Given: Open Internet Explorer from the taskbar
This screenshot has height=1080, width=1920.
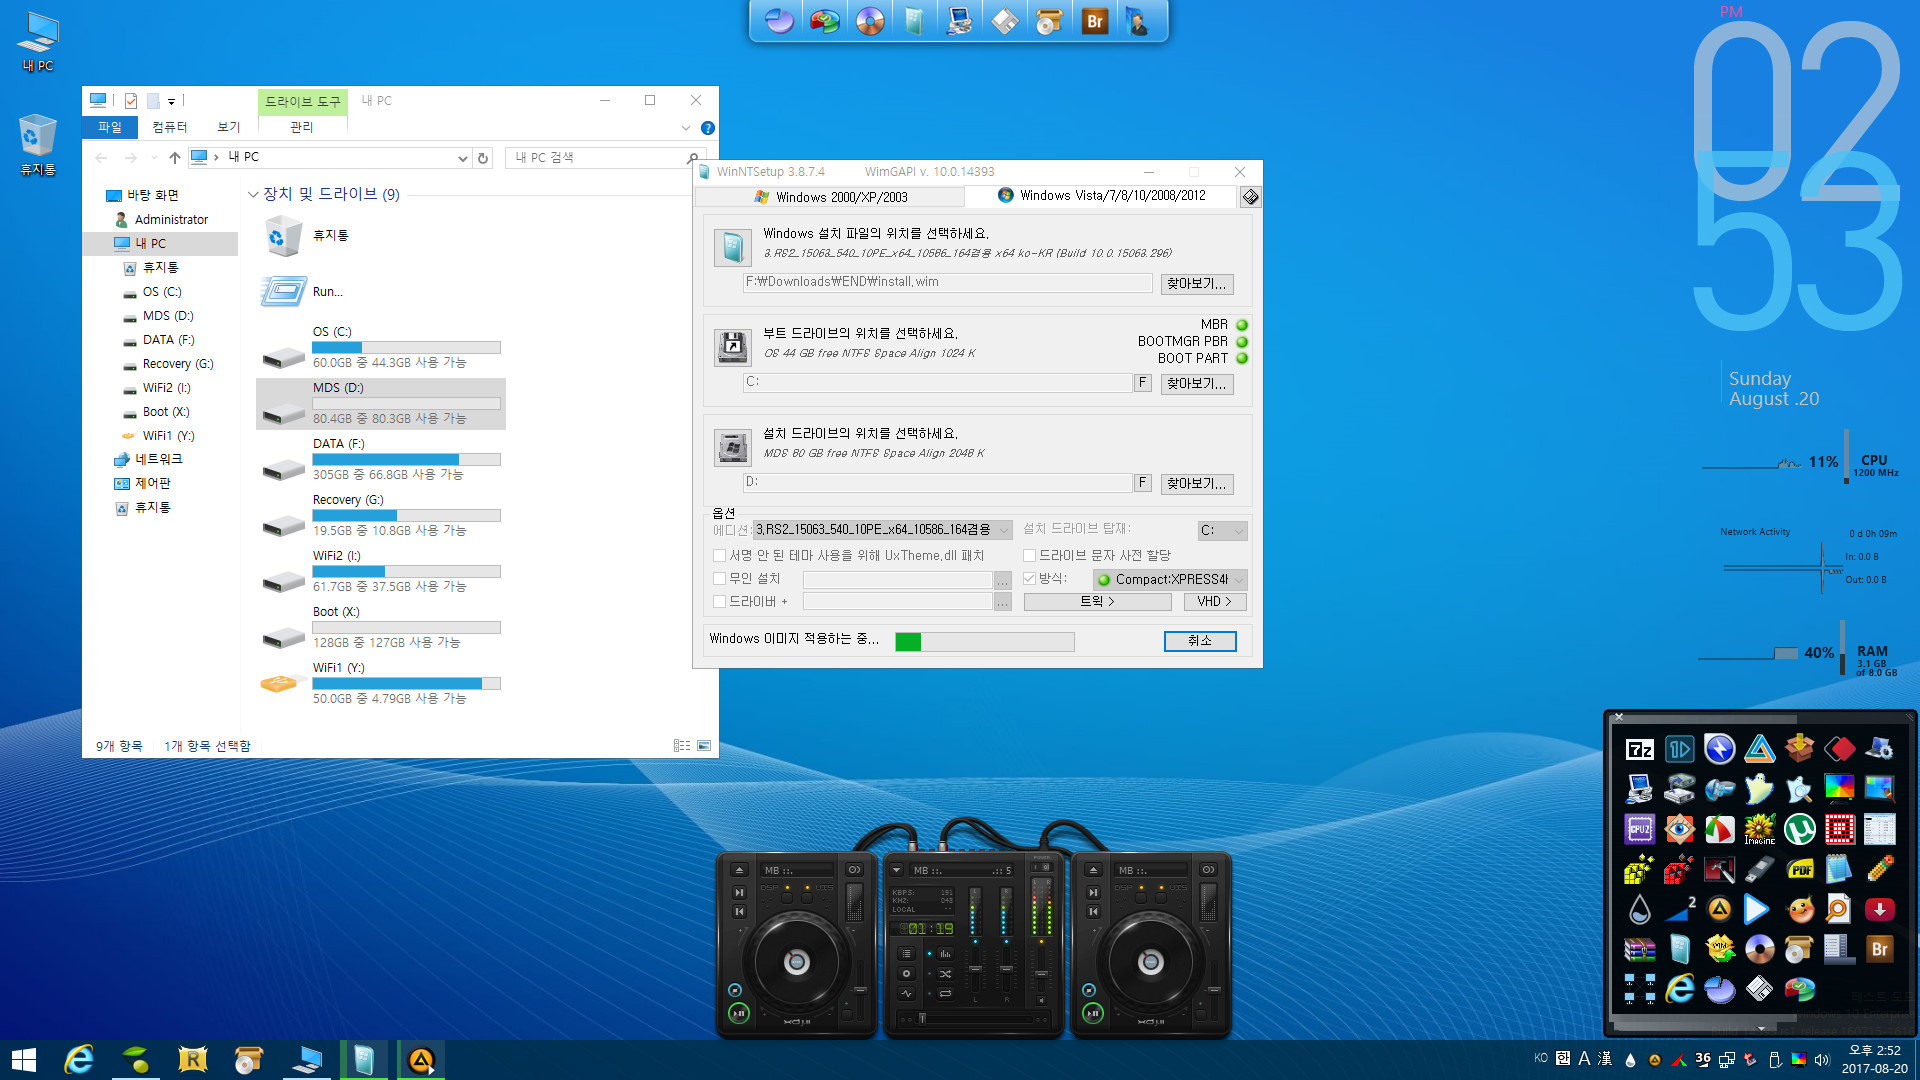Looking at the screenshot, I should coord(79,1060).
